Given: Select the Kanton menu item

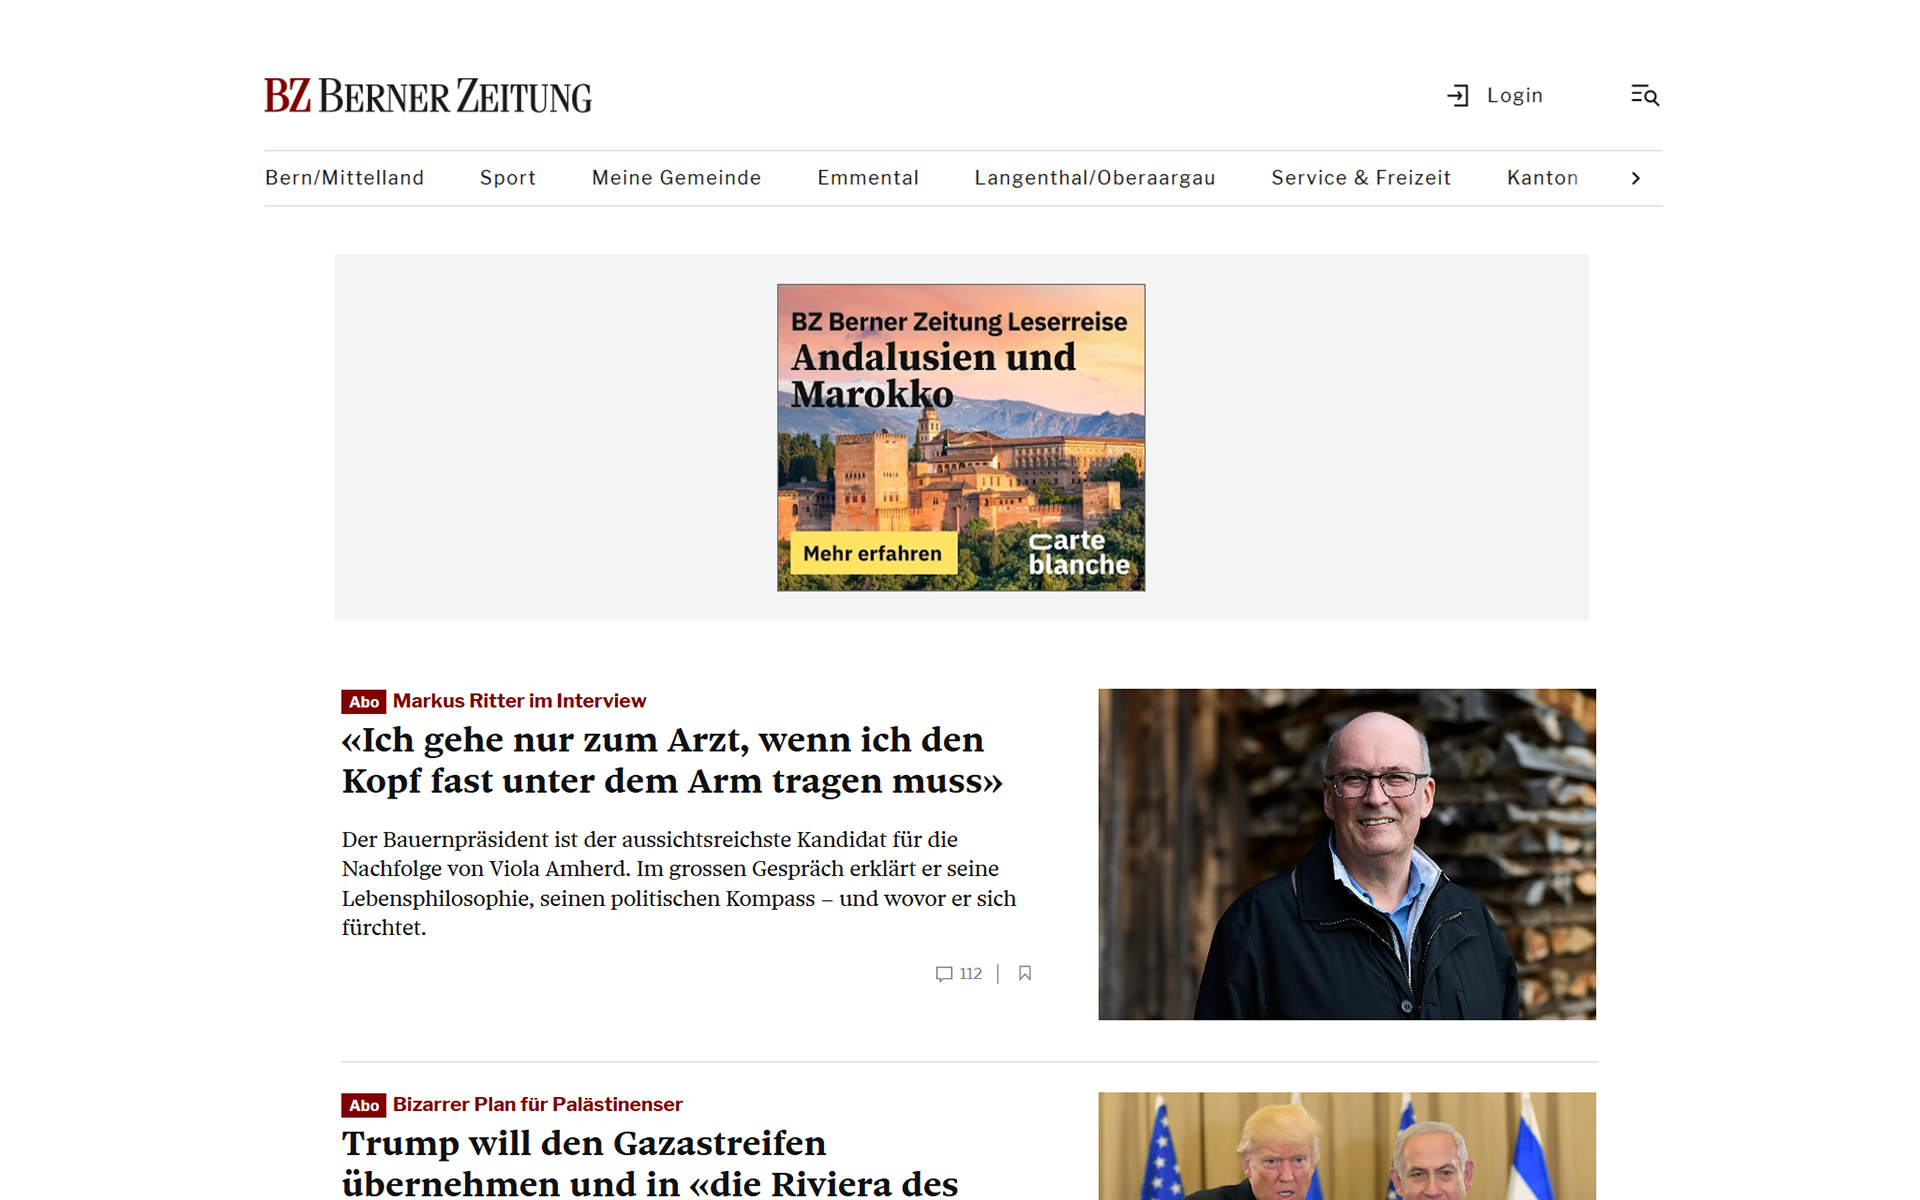Looking at the screenshot, I should [x=1542, y=178].
